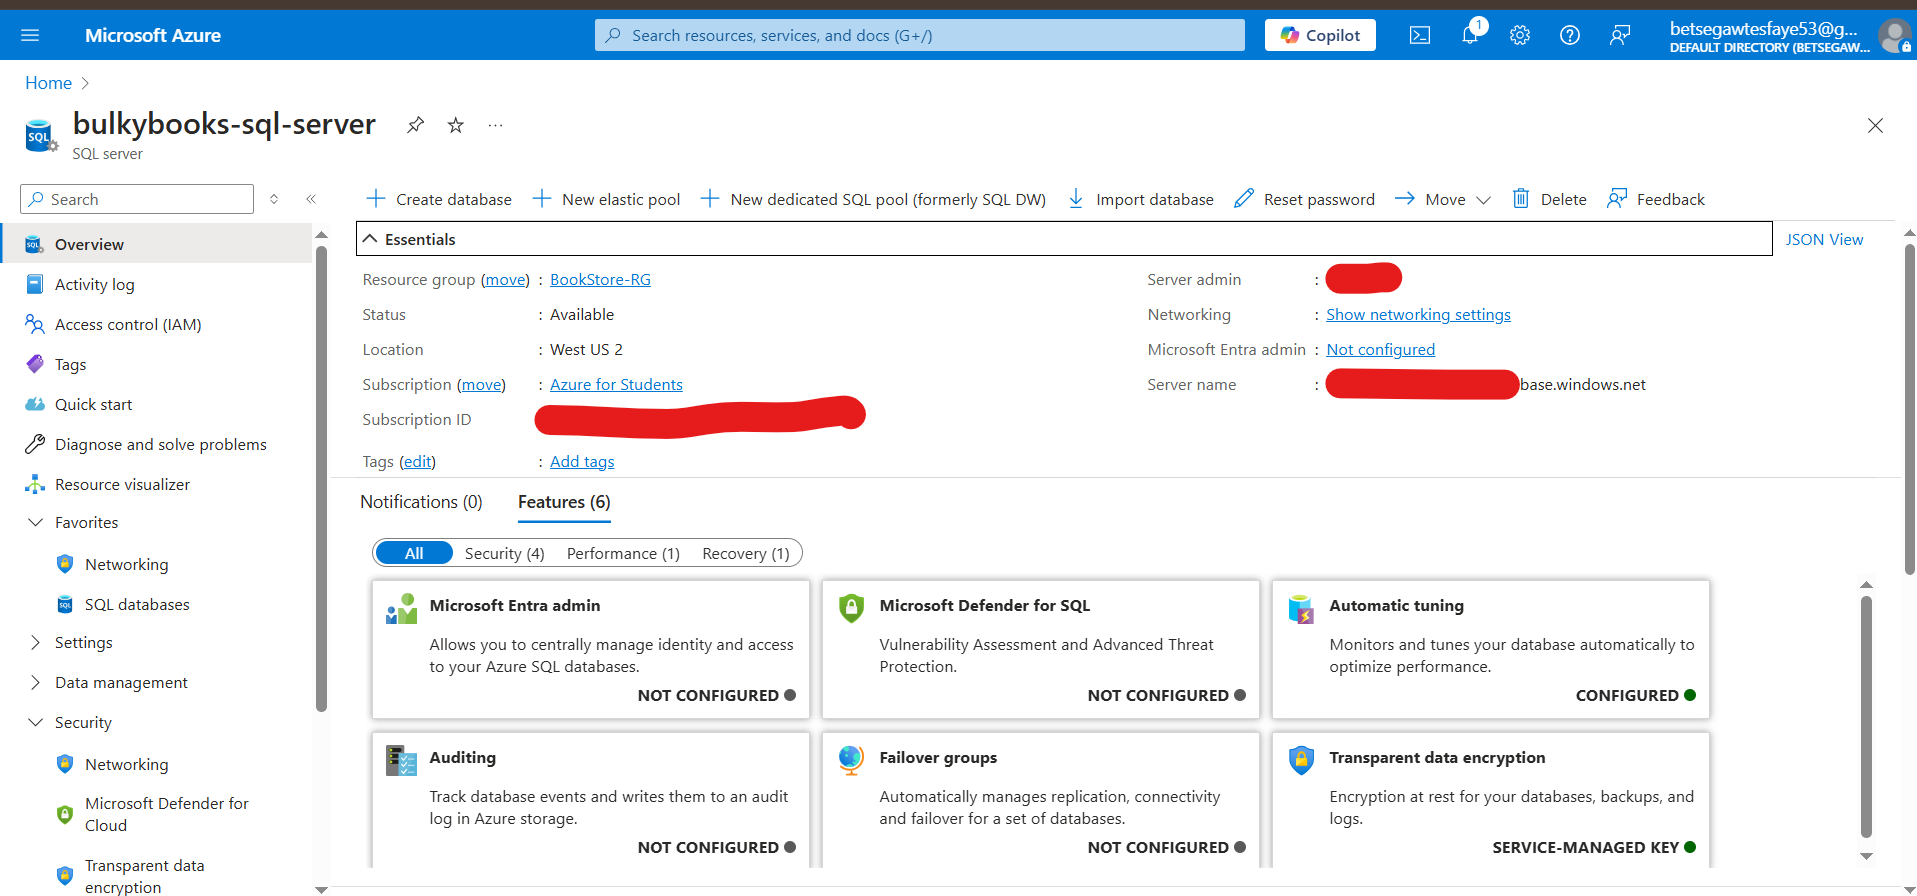Image resolution: width=1917 pixels, height=896 pixels.
Task: Open Failover groups feature card
Action: point(1041,800)
